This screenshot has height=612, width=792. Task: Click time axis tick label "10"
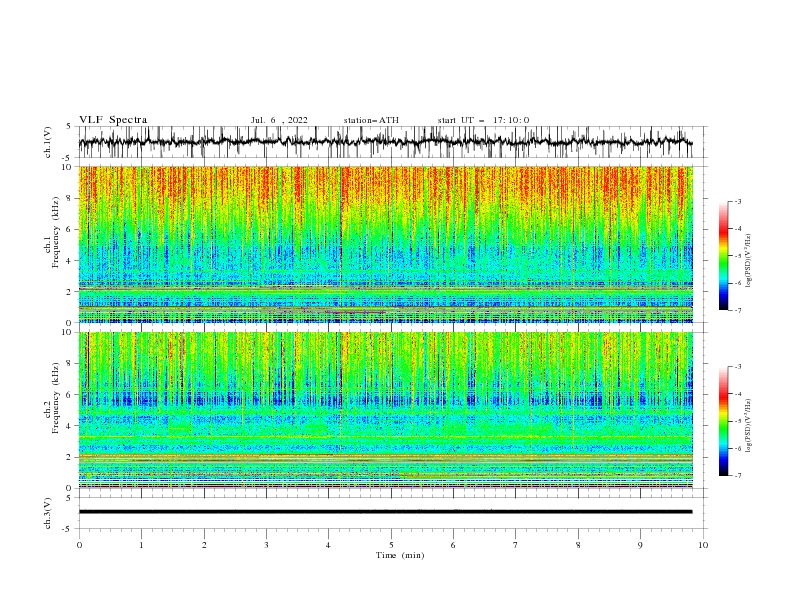(x=703, y=545)
